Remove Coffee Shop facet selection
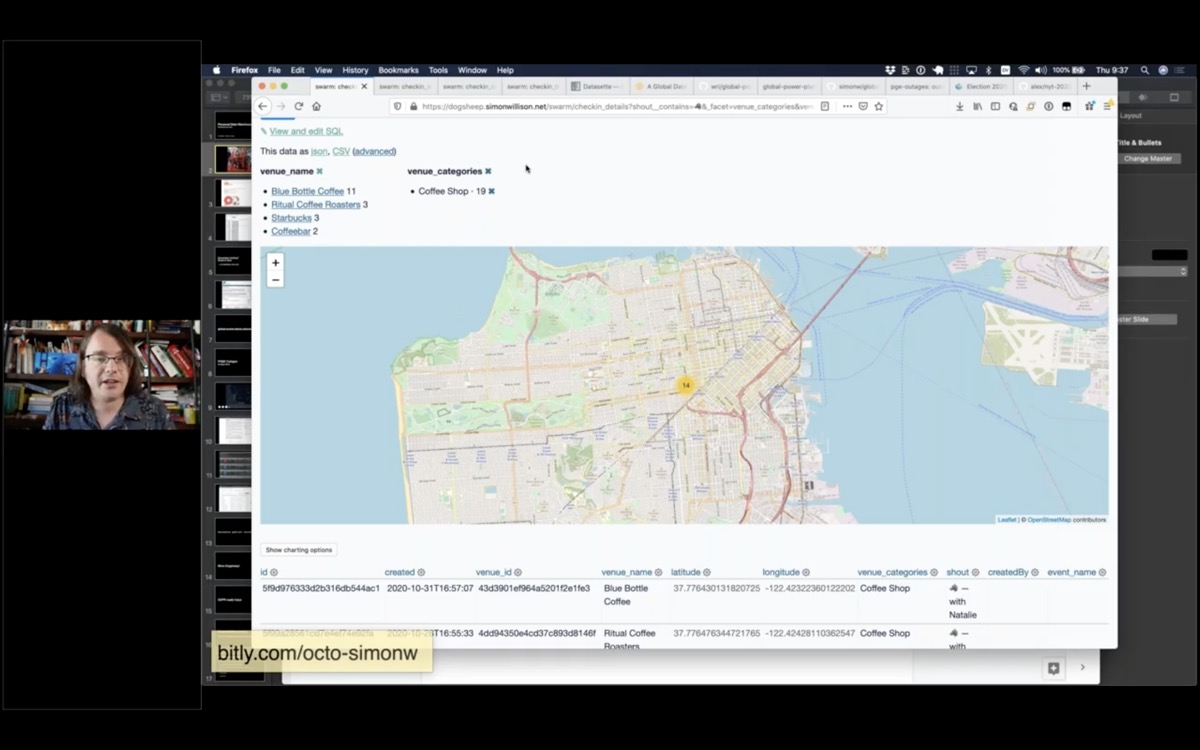1200x750 pixels. point(491,191)
